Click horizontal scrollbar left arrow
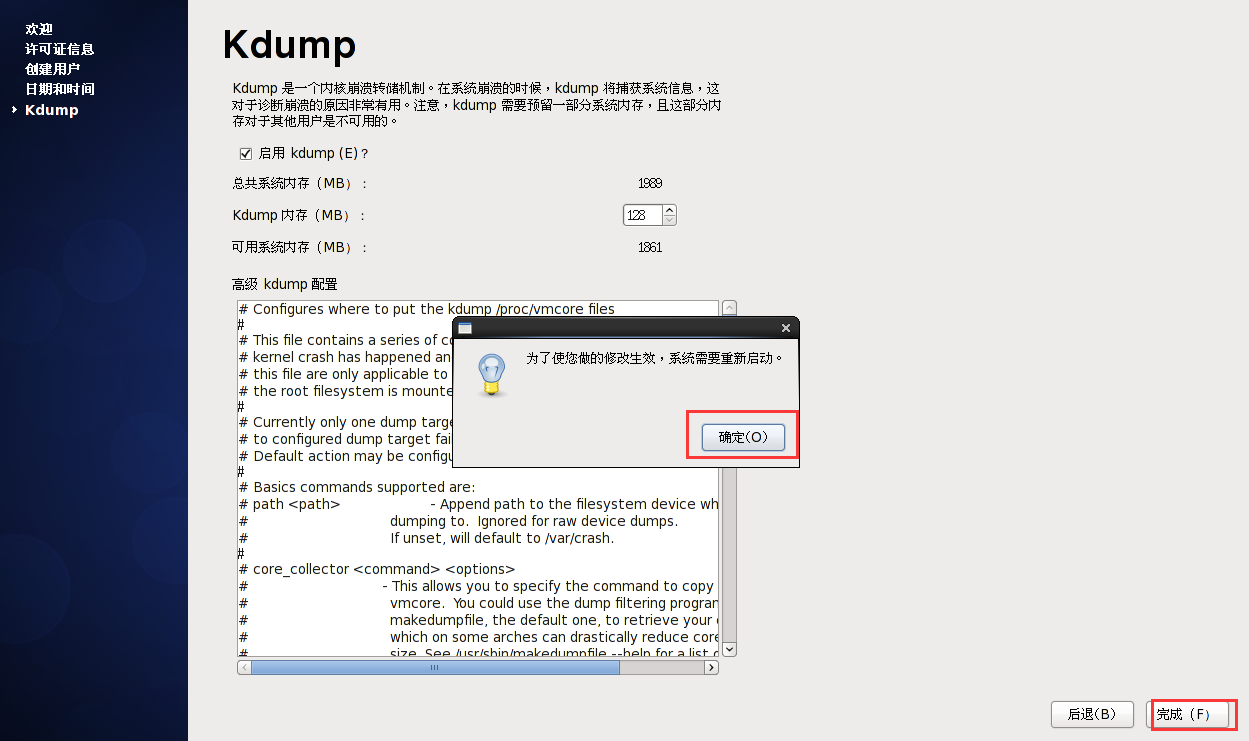This screenshot has height=741, width=1249. [244, 667]
